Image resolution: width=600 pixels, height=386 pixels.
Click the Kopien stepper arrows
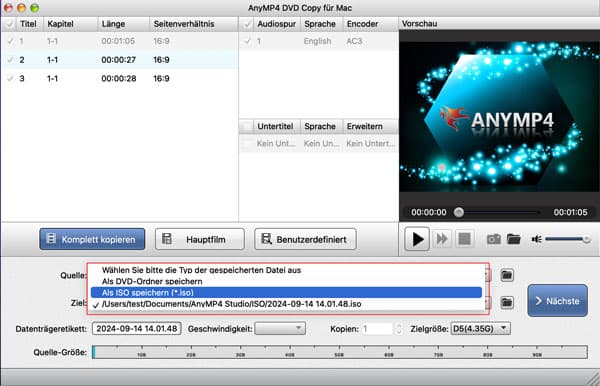pyautogui.click(x=399, y=328)
